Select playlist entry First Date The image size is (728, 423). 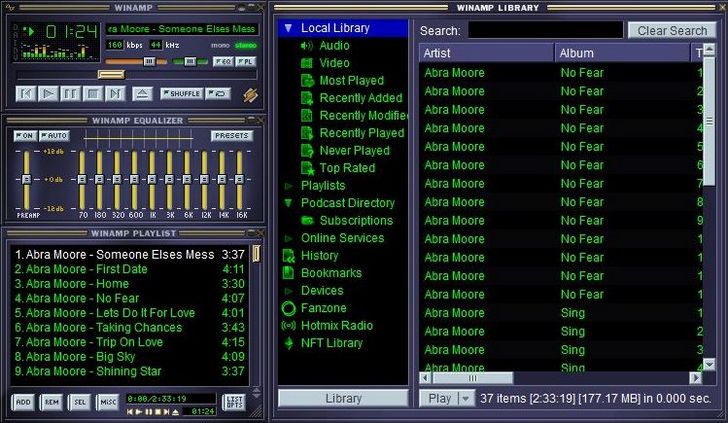point(129,269)
